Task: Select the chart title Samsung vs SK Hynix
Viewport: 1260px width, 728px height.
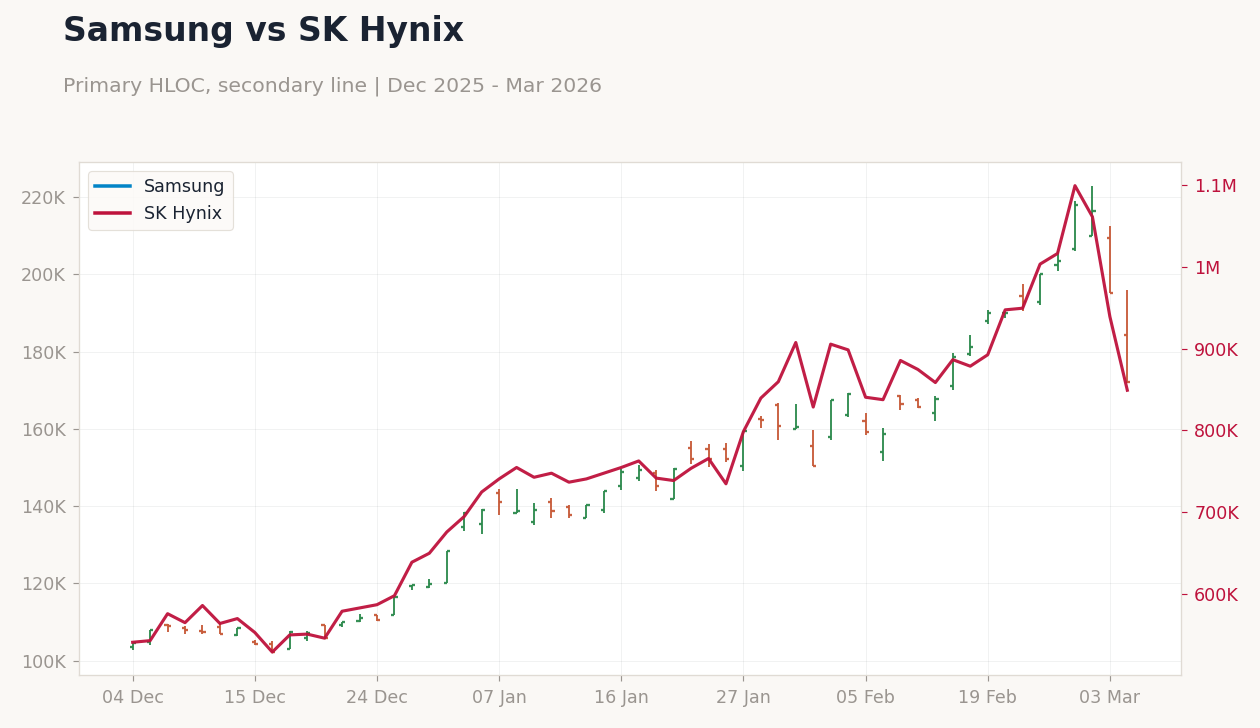Action: pyautogui.click(x=263, y=31)
